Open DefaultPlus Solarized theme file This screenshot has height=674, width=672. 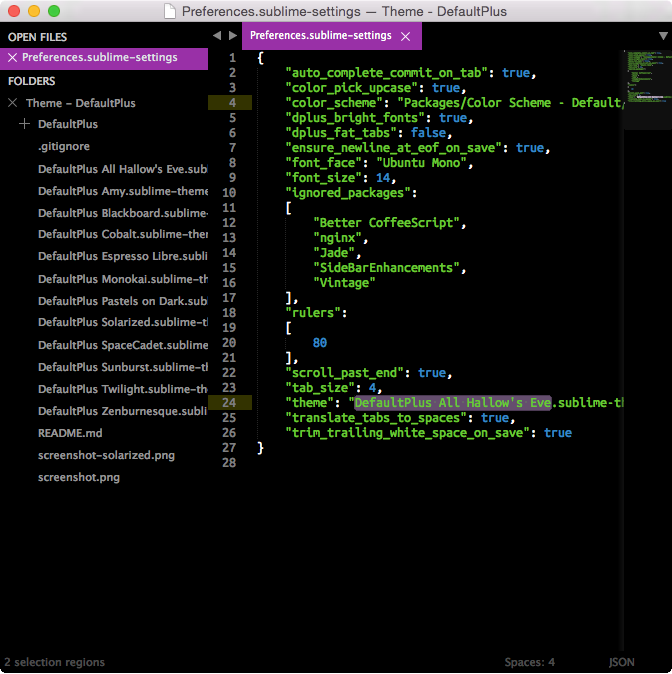click(x=123, y=322)
